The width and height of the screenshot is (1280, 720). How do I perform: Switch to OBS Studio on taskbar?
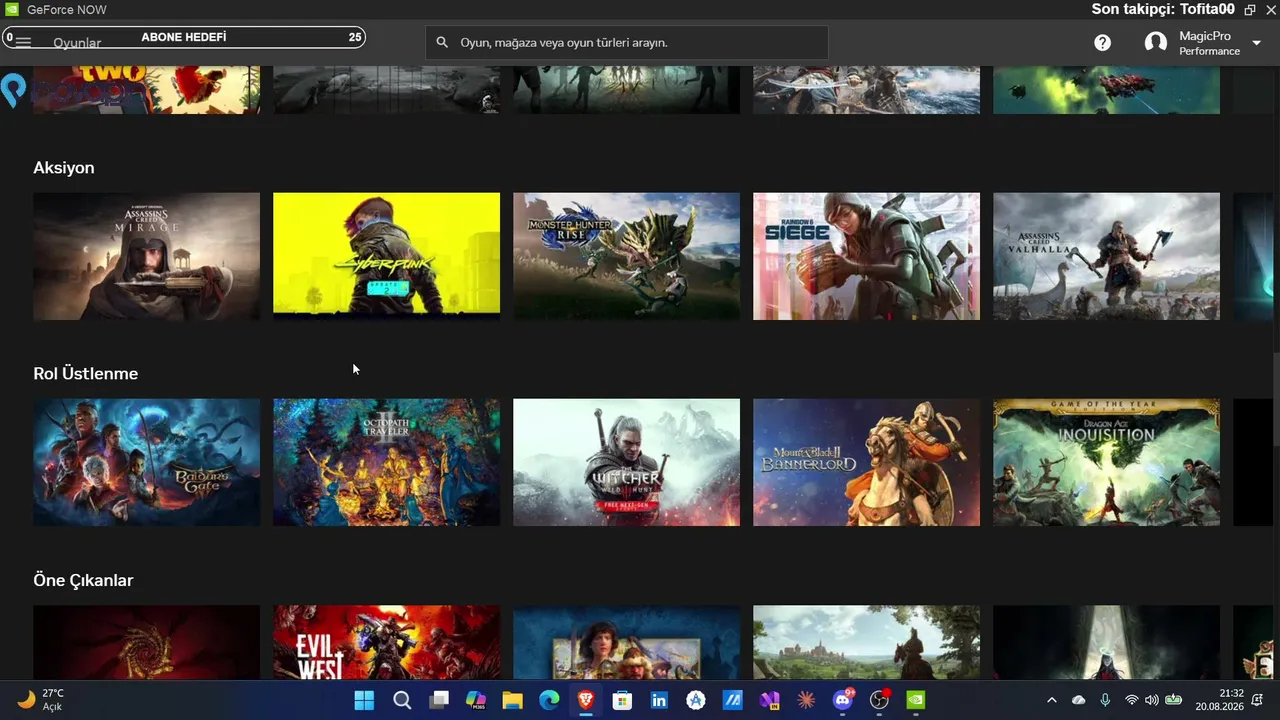880,700
